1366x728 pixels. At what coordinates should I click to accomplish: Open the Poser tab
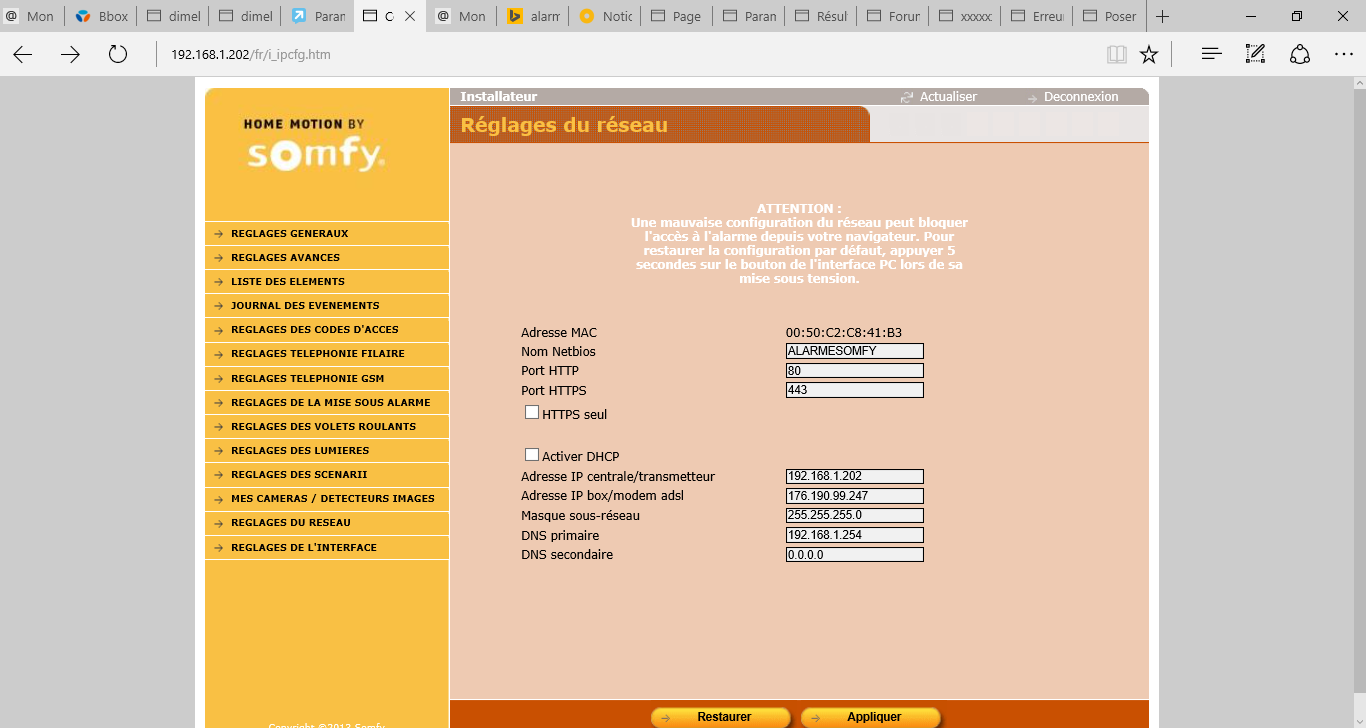tap(1109, 16)
